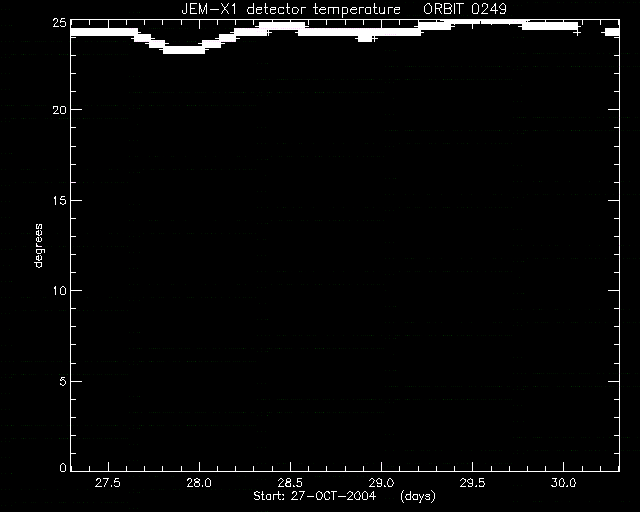The width and height of the screenshot is (640, 512).
Task: Click the y-axis tick label 10
Action: point(60,291)
